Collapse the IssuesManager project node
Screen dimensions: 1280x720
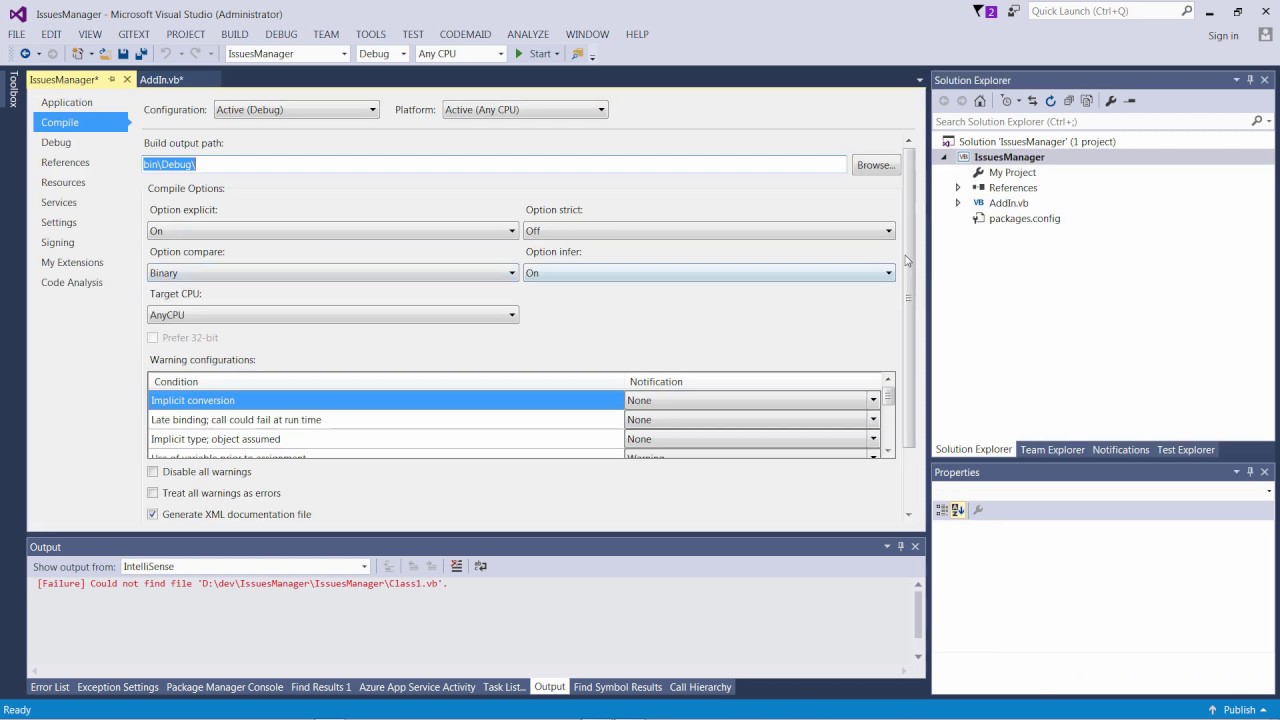pyautogui.click(x=943, y=157)
